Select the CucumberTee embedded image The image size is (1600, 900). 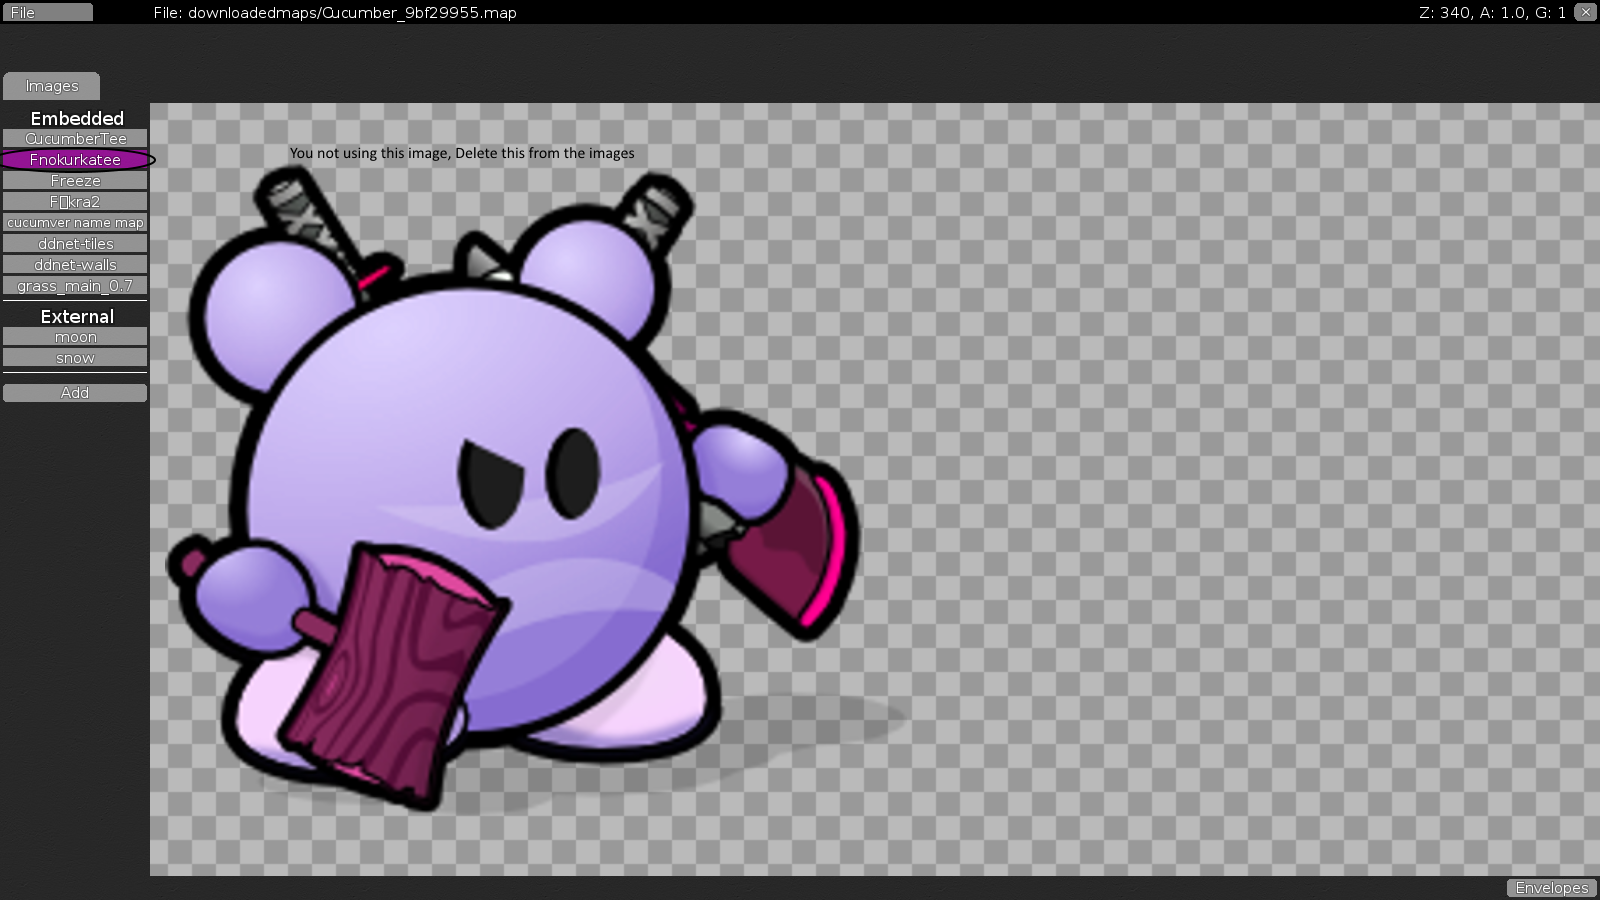(75, 138)
